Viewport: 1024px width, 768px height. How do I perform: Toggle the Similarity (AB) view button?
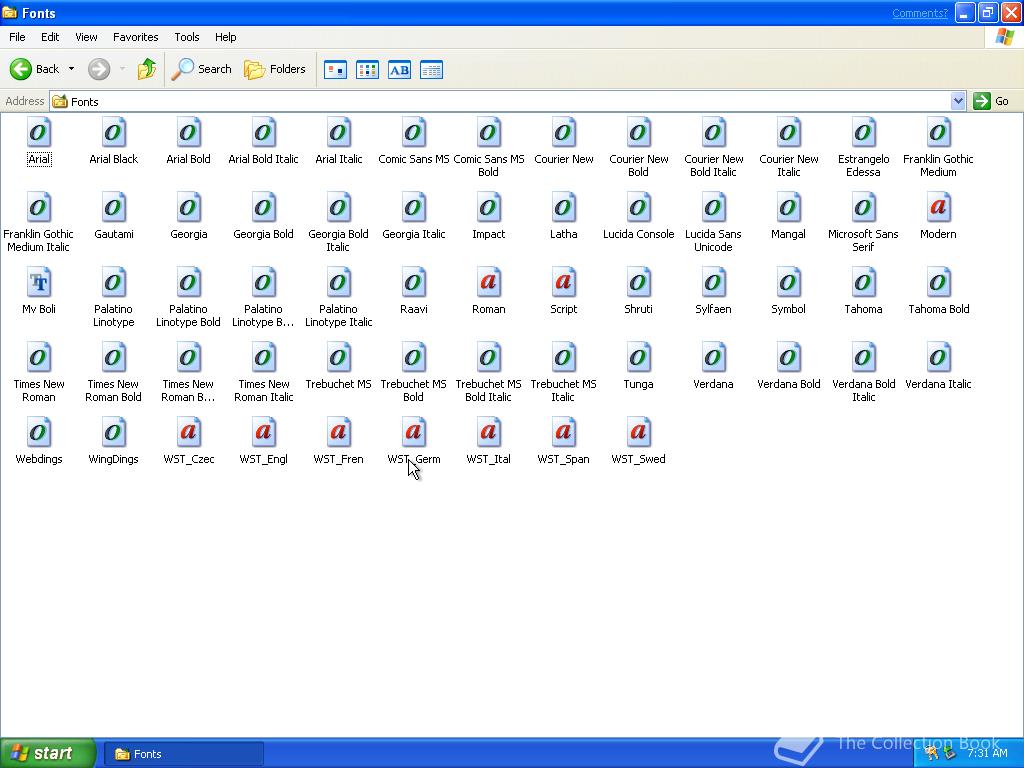pos(400,69)
